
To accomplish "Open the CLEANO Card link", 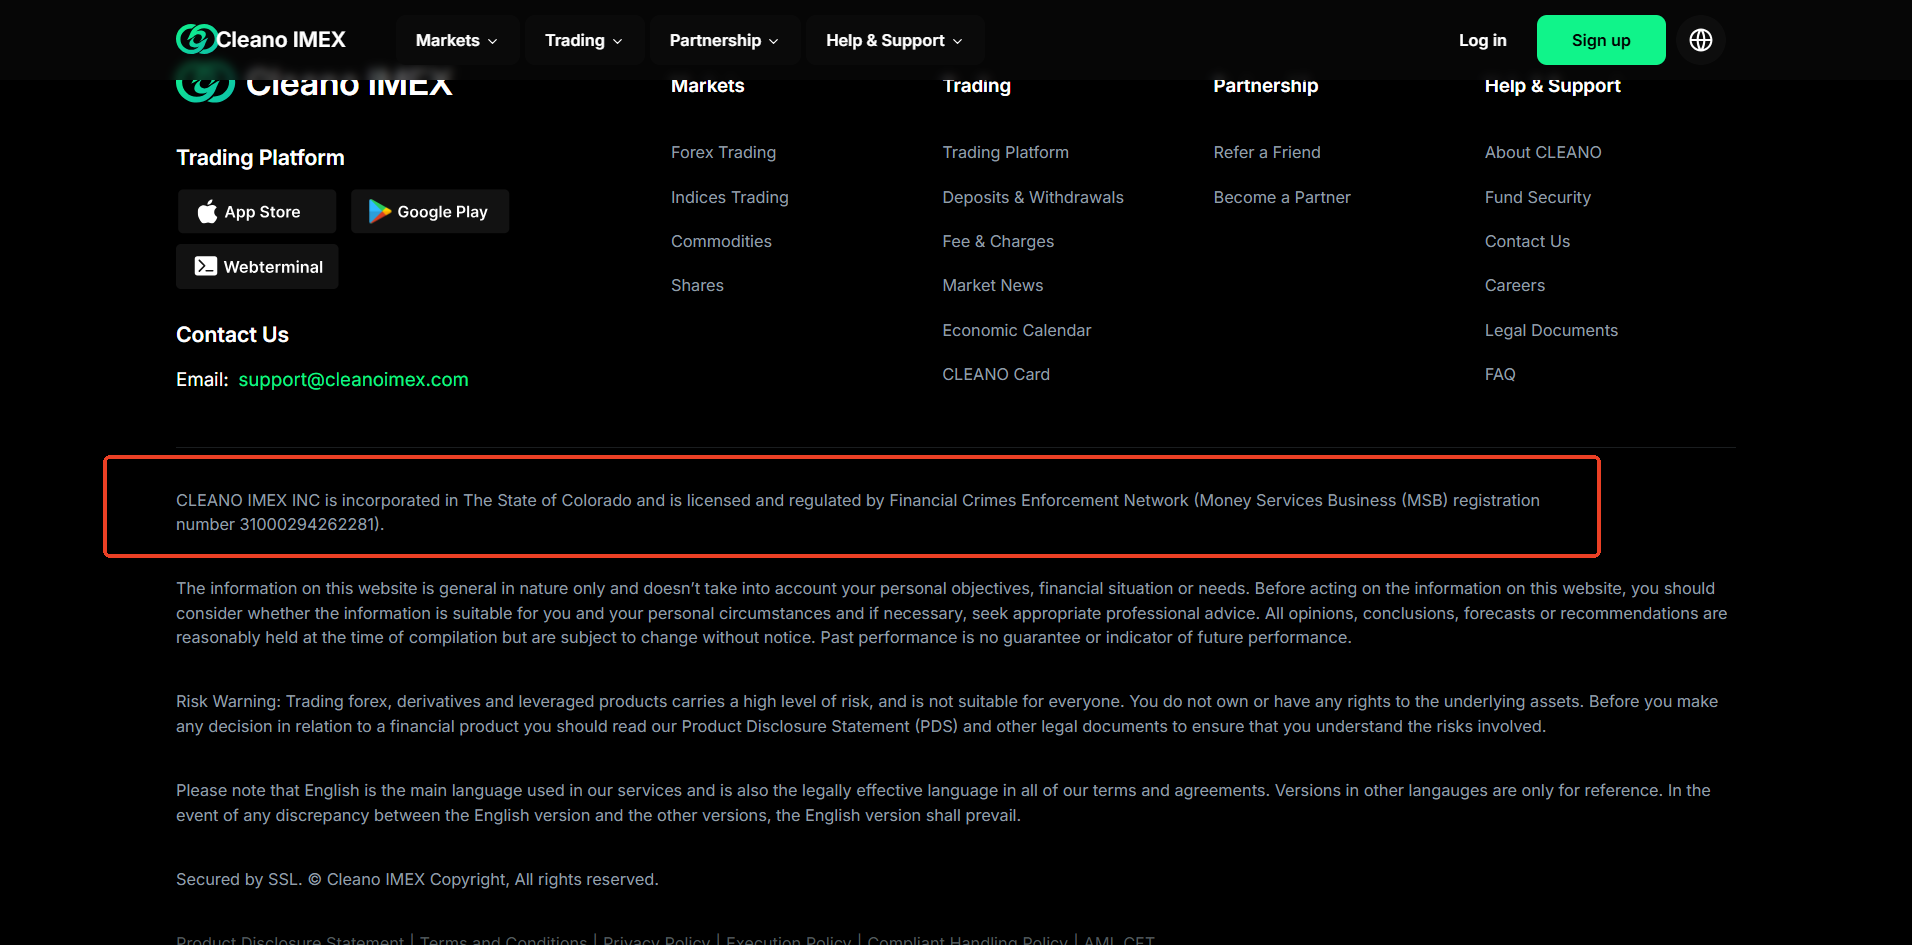I will (x=996, y=374).
